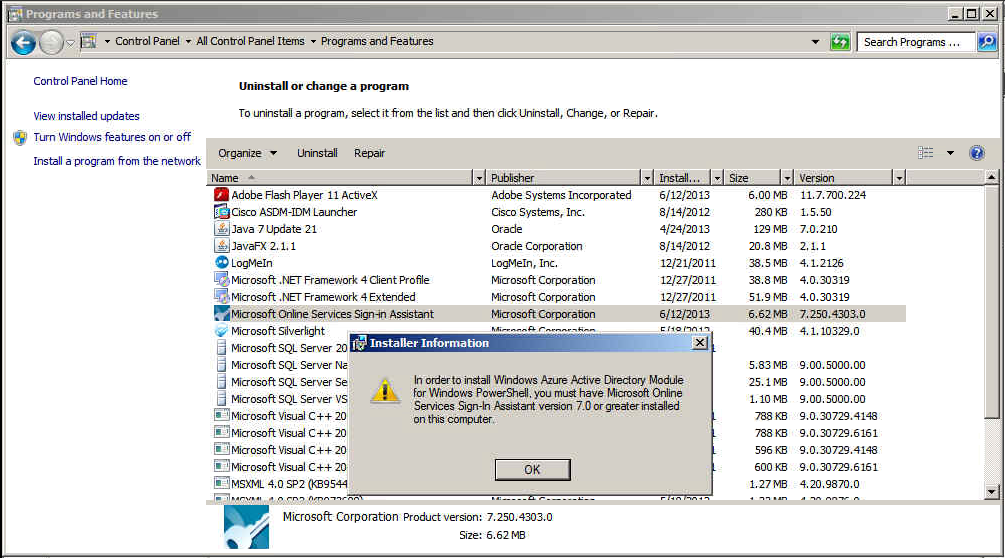This screenshot has width=1005, height=558.
Task: Click the JavaFX 2.1.1 icon
Action: [221, 246]
